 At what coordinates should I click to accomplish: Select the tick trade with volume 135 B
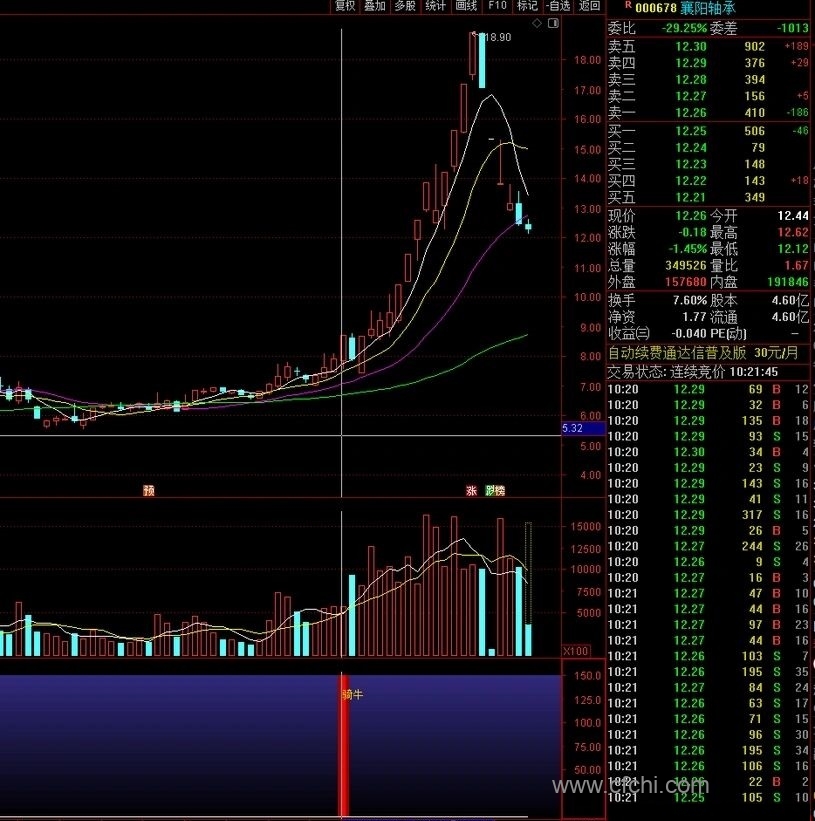tap(708, 421)
